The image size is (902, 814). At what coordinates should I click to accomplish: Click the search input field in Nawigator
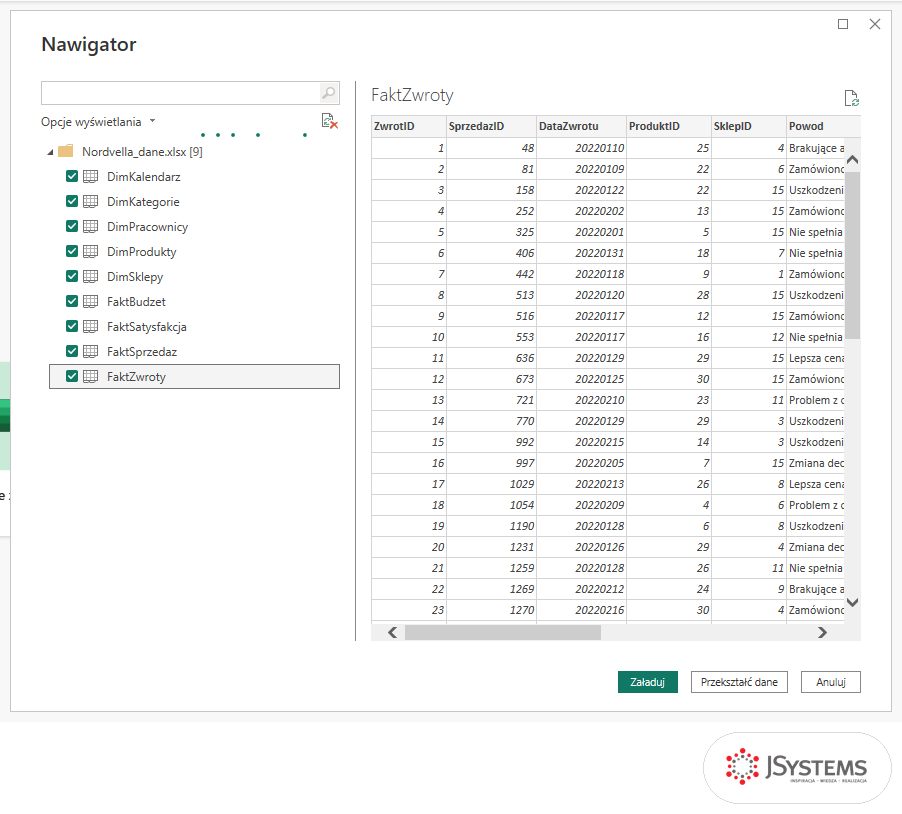[181, 93]
